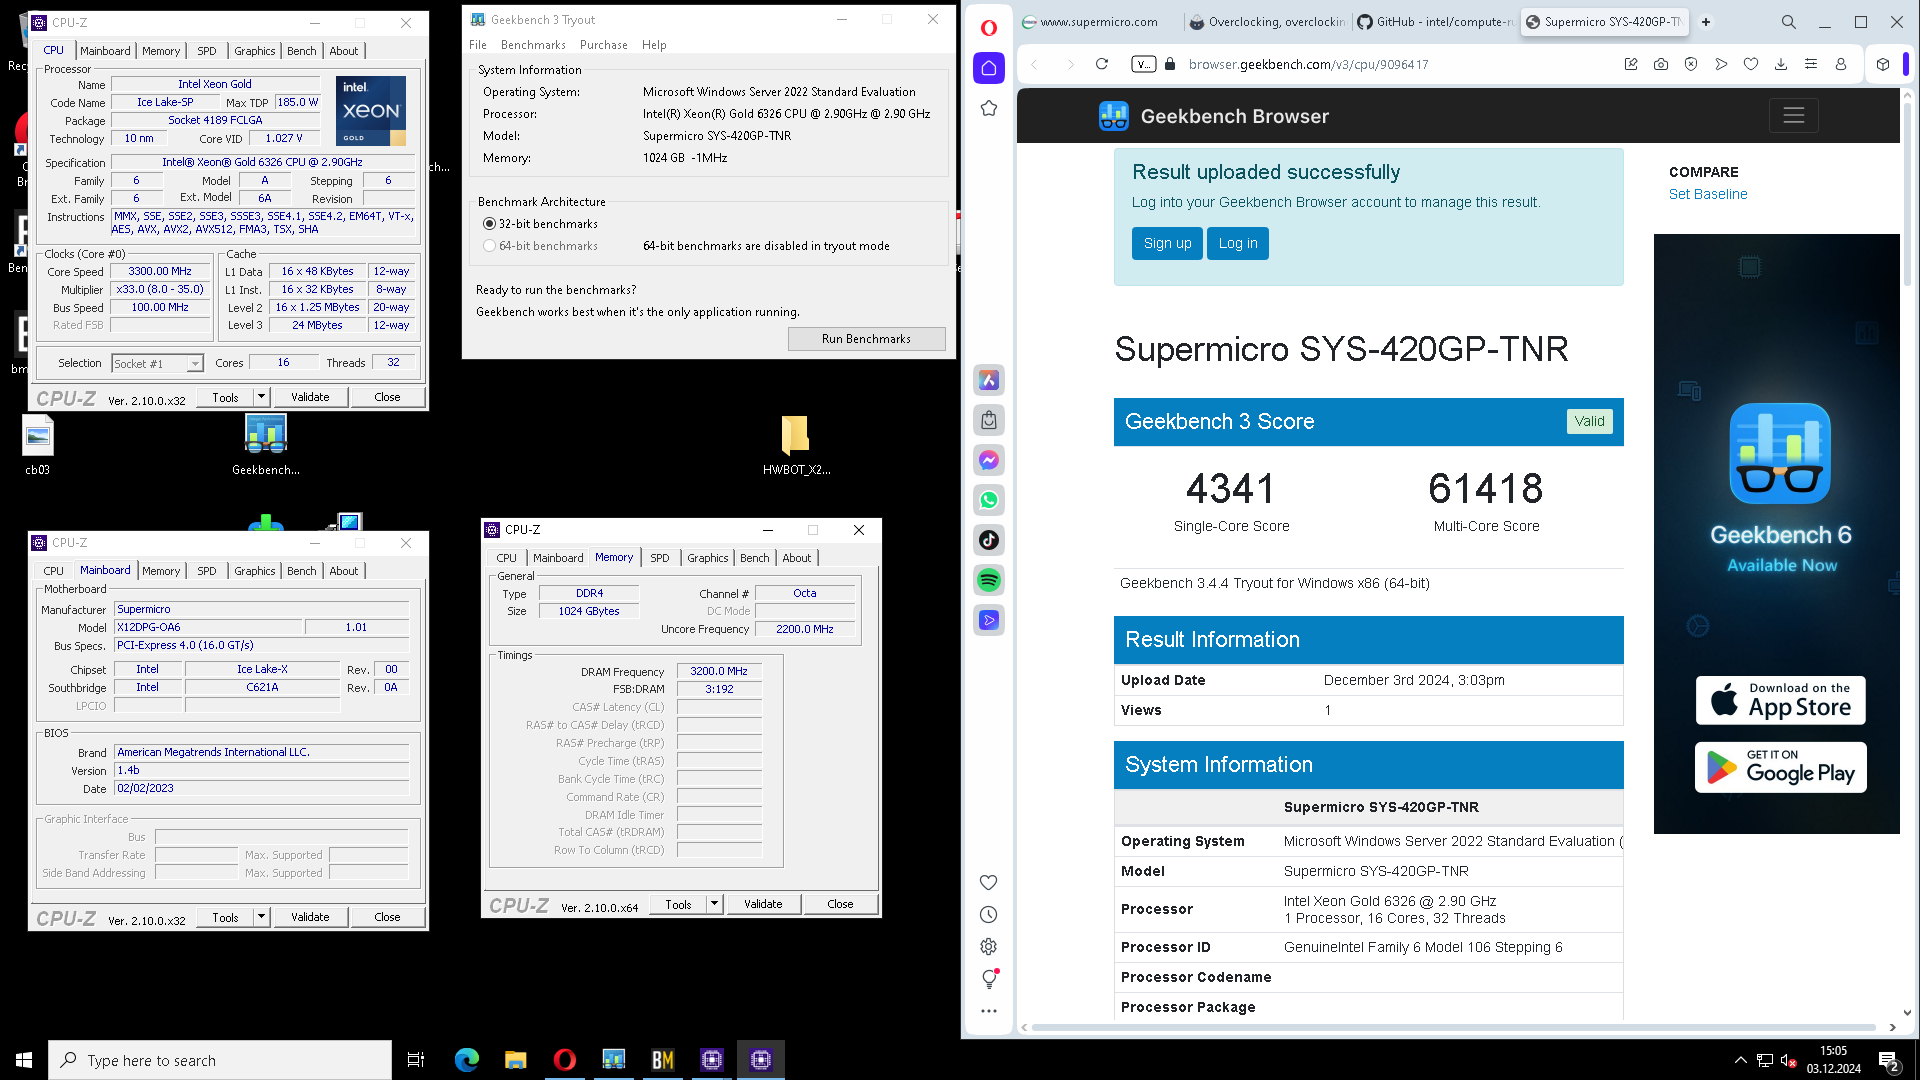Open TikTok in Opera sidebar
1920x1080 pixels.
point(988,540)
